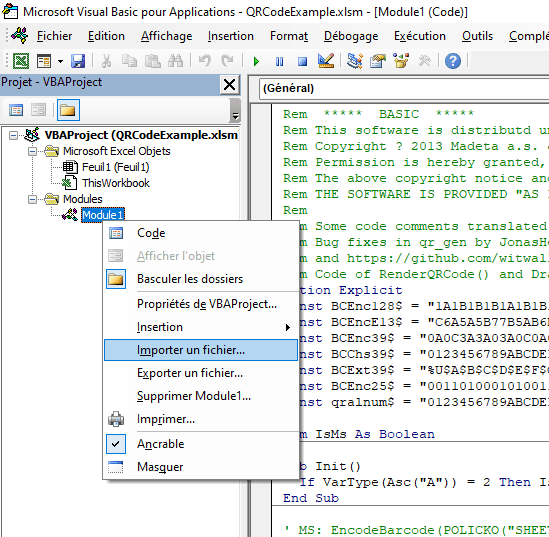Collapse the Microsoft Excel Objets folder
The width and height of the screenshot is (549, 537).
[32, 152]
